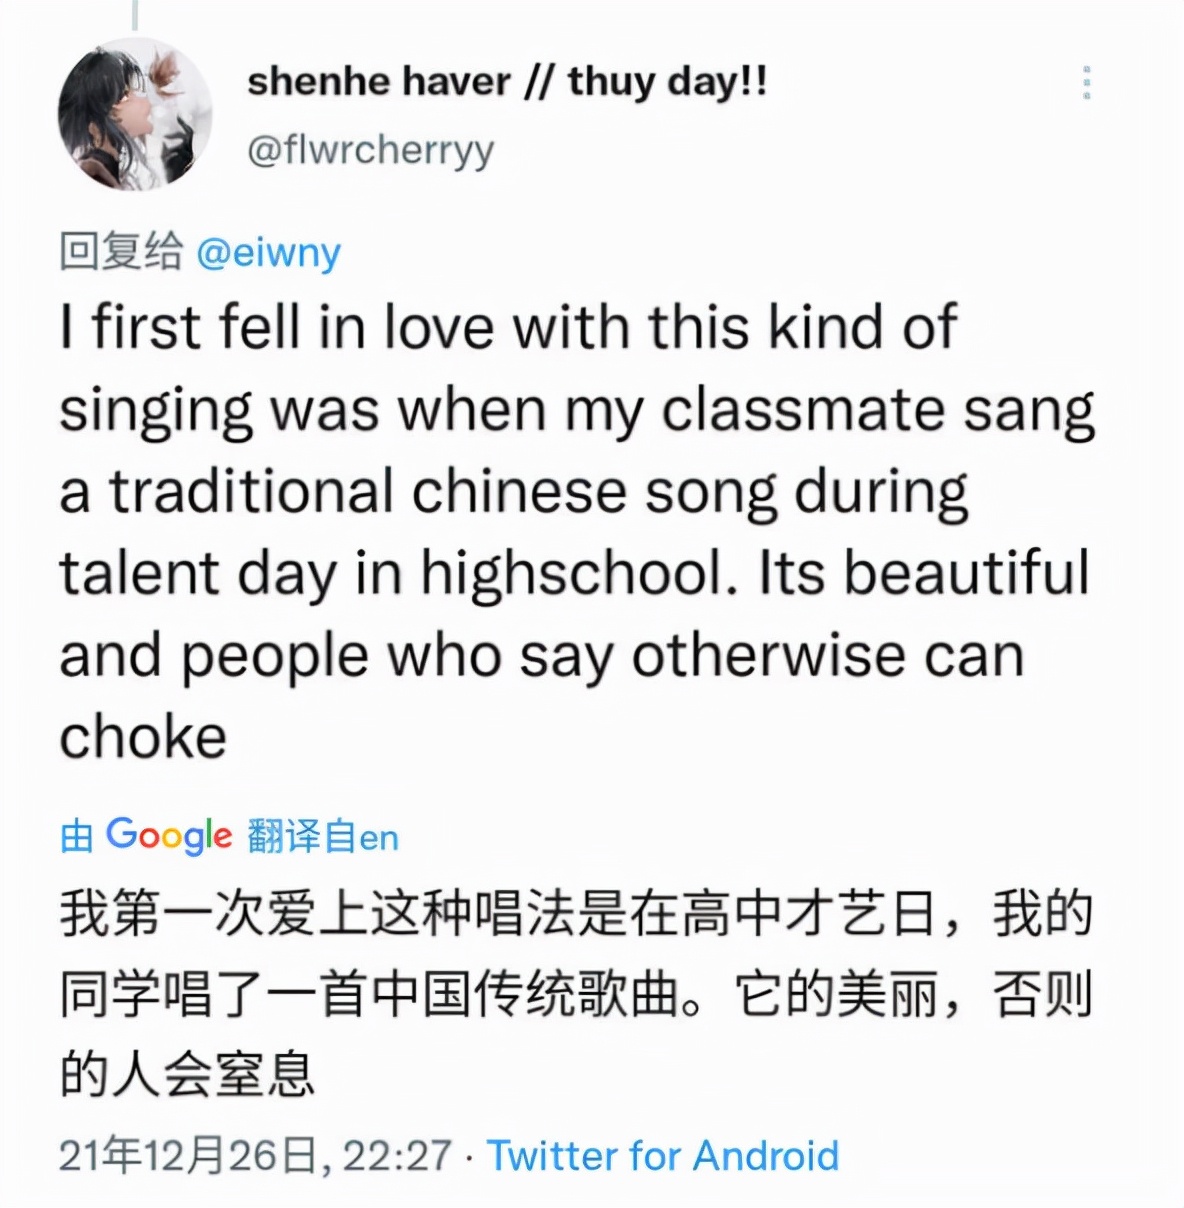Click the Google logo in translation credit
Image resolution: width=1184 pixels, height=1208 pixels.
pos(168,835)
